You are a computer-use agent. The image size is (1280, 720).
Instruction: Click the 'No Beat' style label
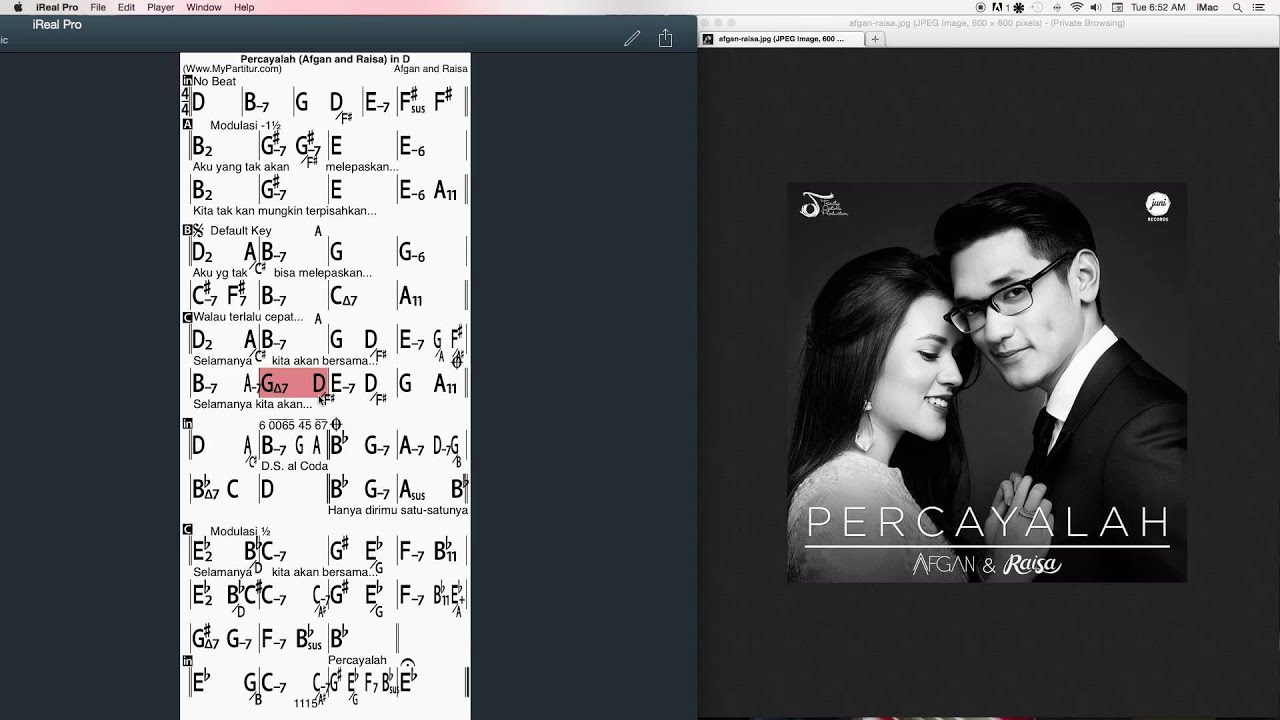point(214,81)
